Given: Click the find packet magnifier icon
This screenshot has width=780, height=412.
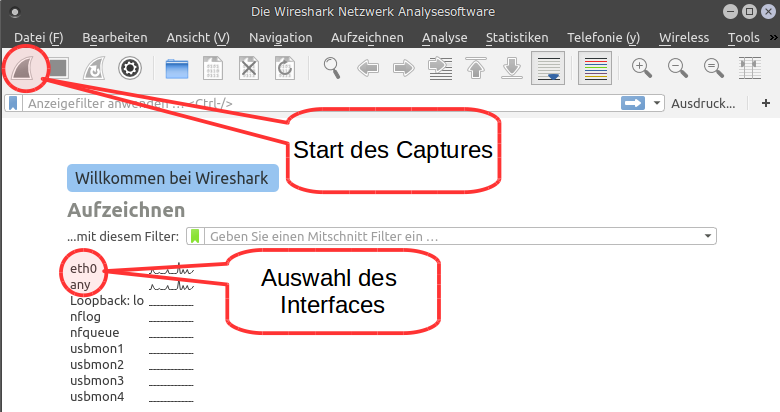Looking at the screenshot, I should (333, 68).
